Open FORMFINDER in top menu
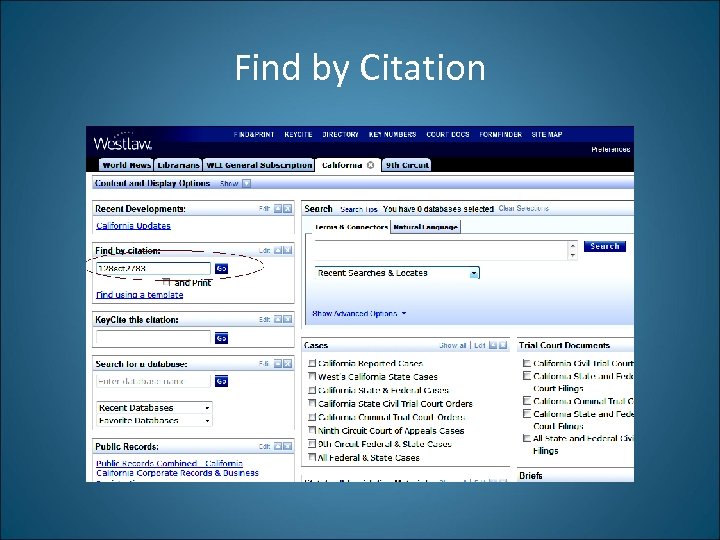 (501, 135)
